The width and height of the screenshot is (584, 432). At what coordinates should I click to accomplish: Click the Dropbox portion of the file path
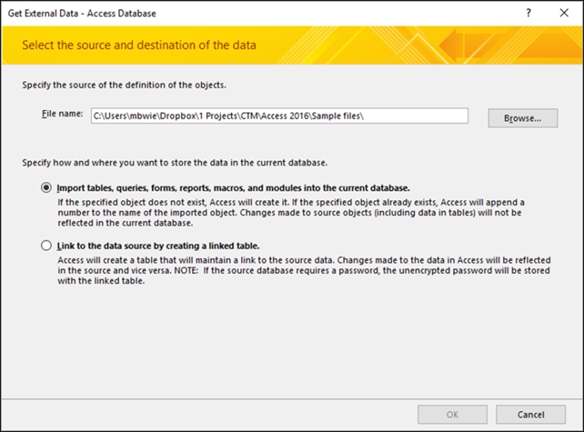coord(178,116)
